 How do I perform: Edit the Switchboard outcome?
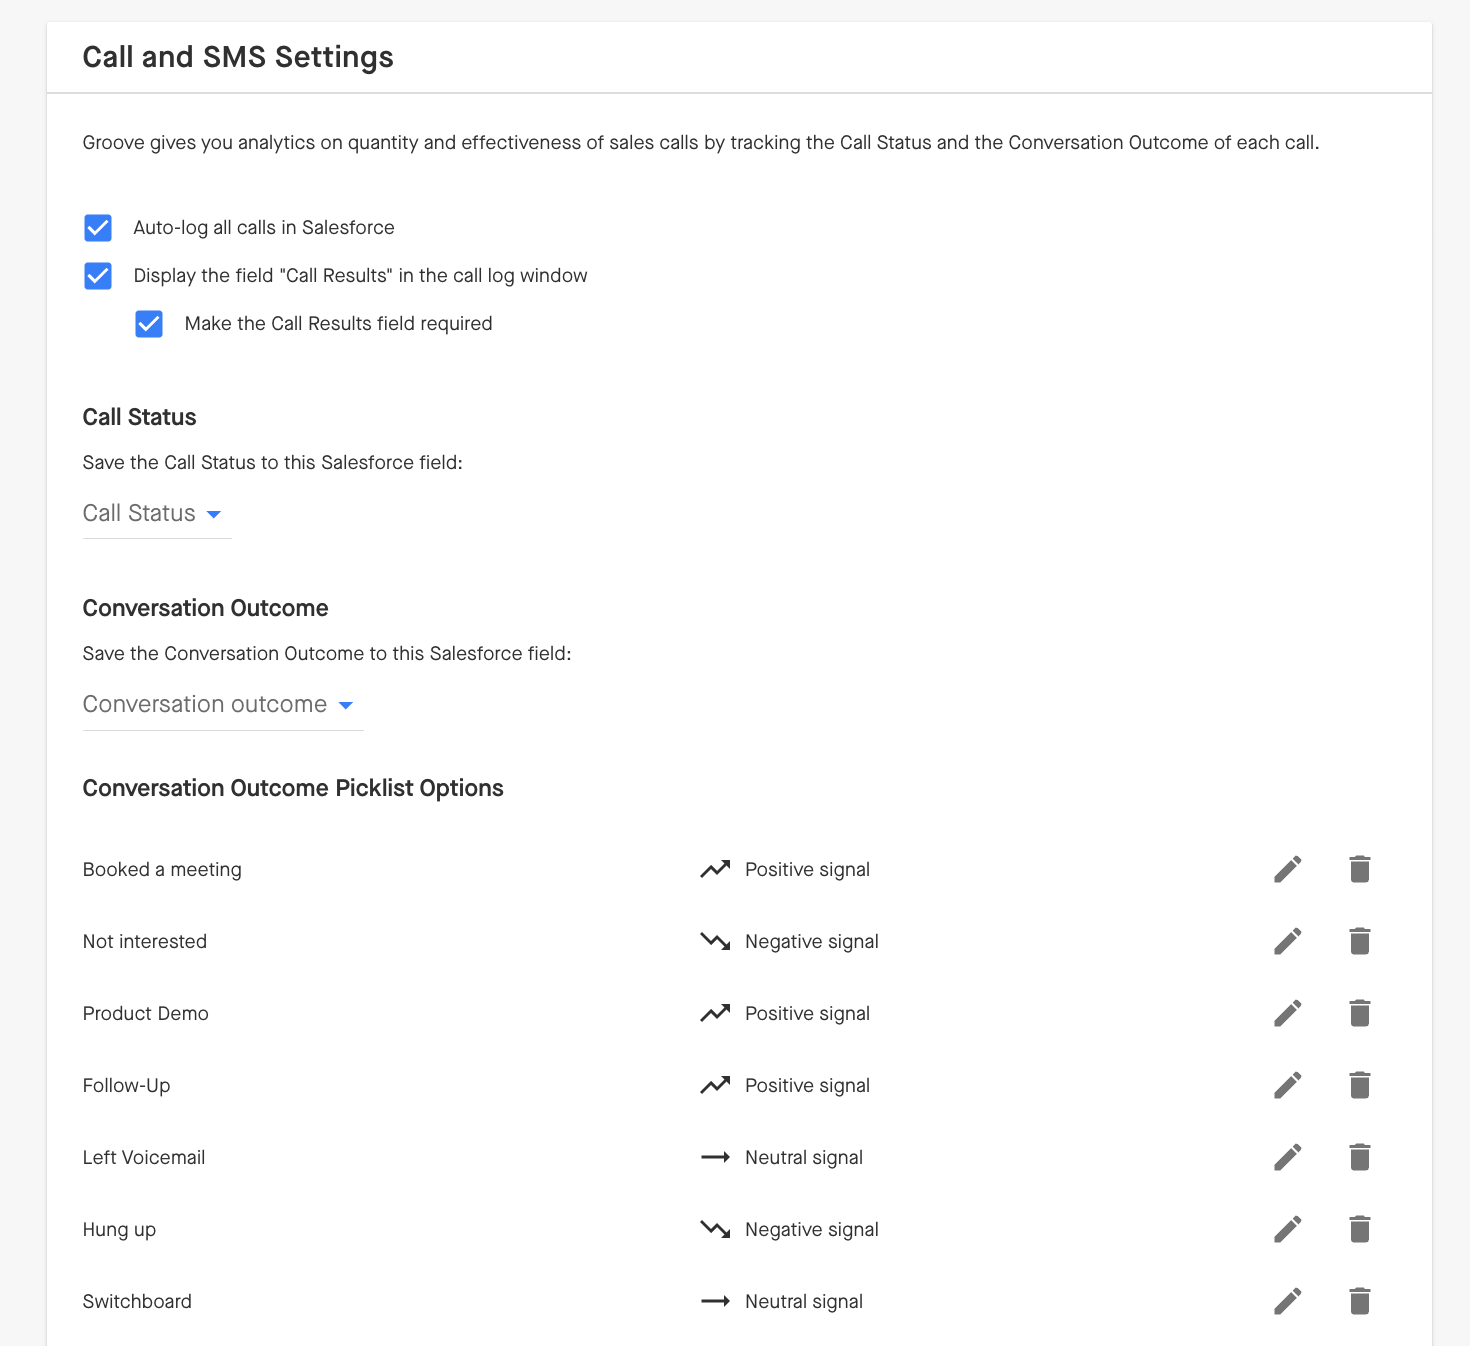click(1287, 1301)
